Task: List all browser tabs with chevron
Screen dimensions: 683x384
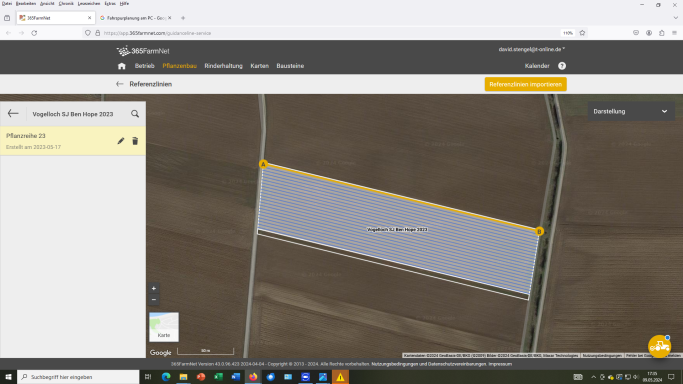Action: (675, 18)
